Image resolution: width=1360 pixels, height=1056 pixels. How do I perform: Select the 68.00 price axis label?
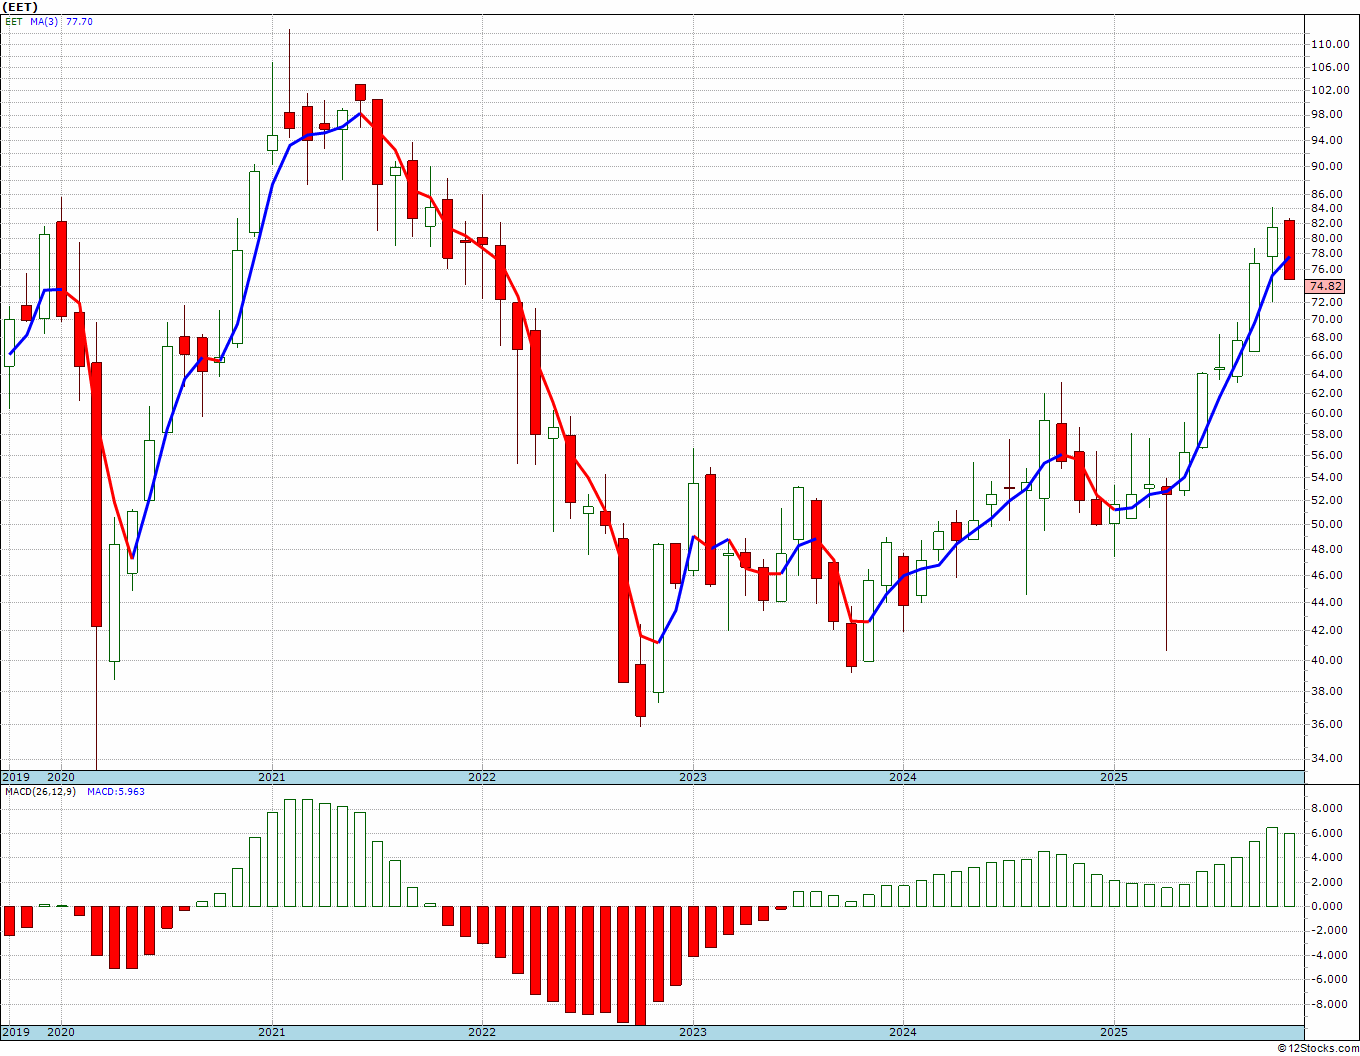click(x=1328, y=337)
